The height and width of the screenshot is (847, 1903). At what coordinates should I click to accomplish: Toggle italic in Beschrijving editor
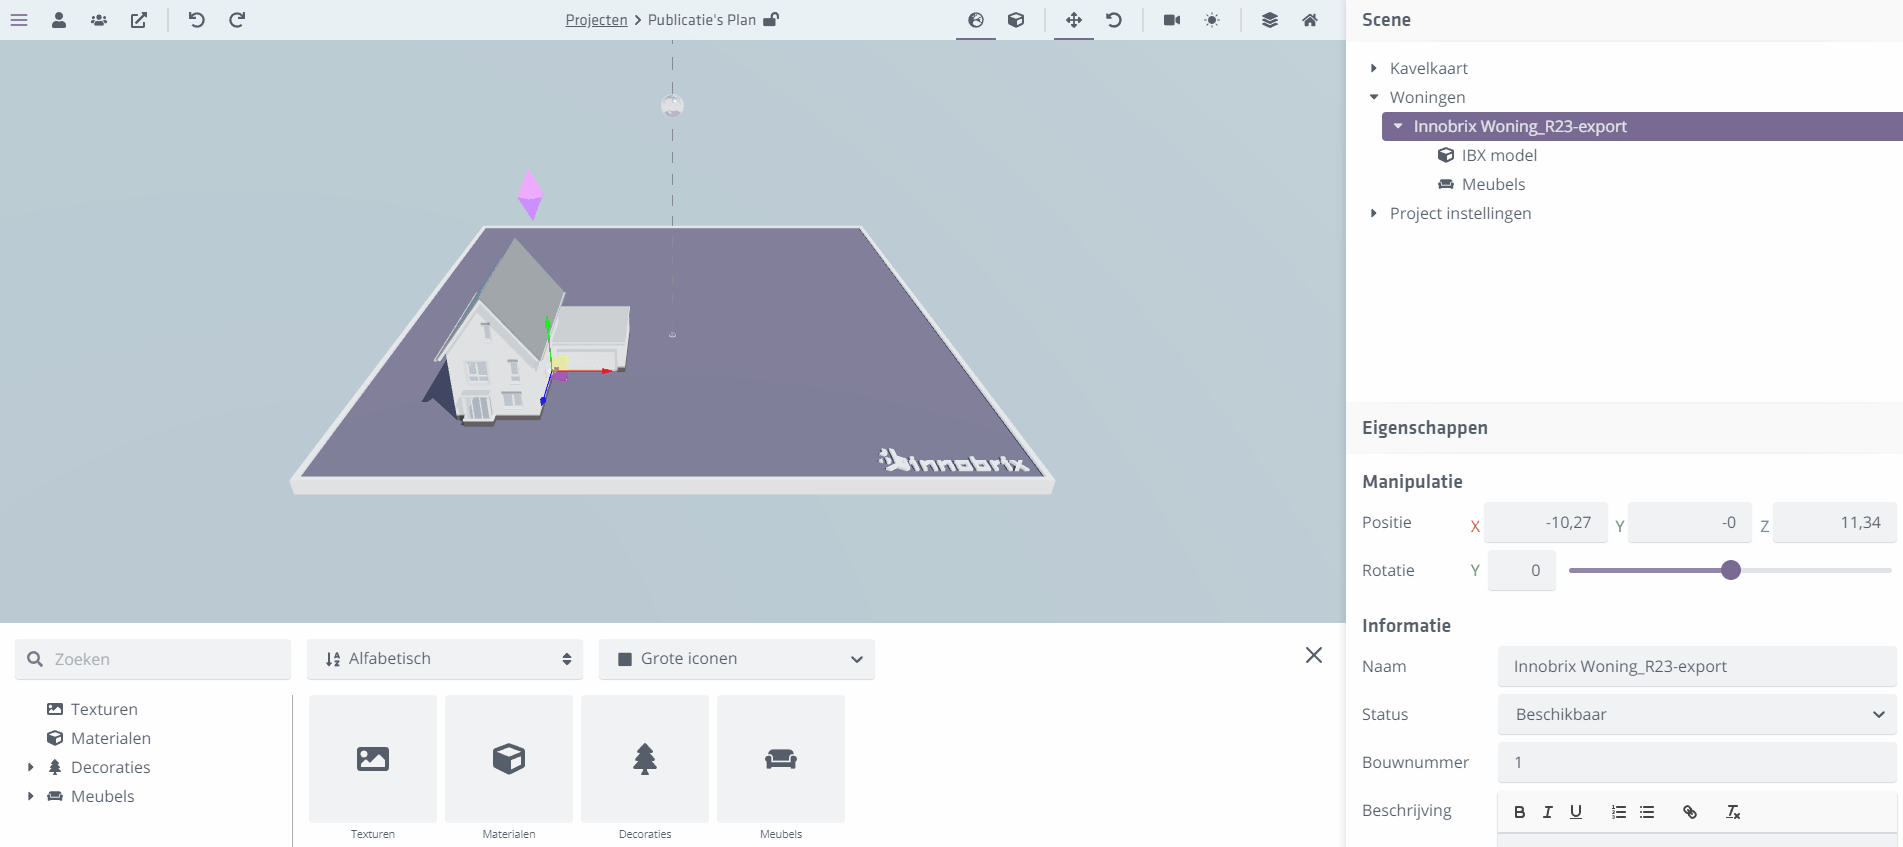1547,812
